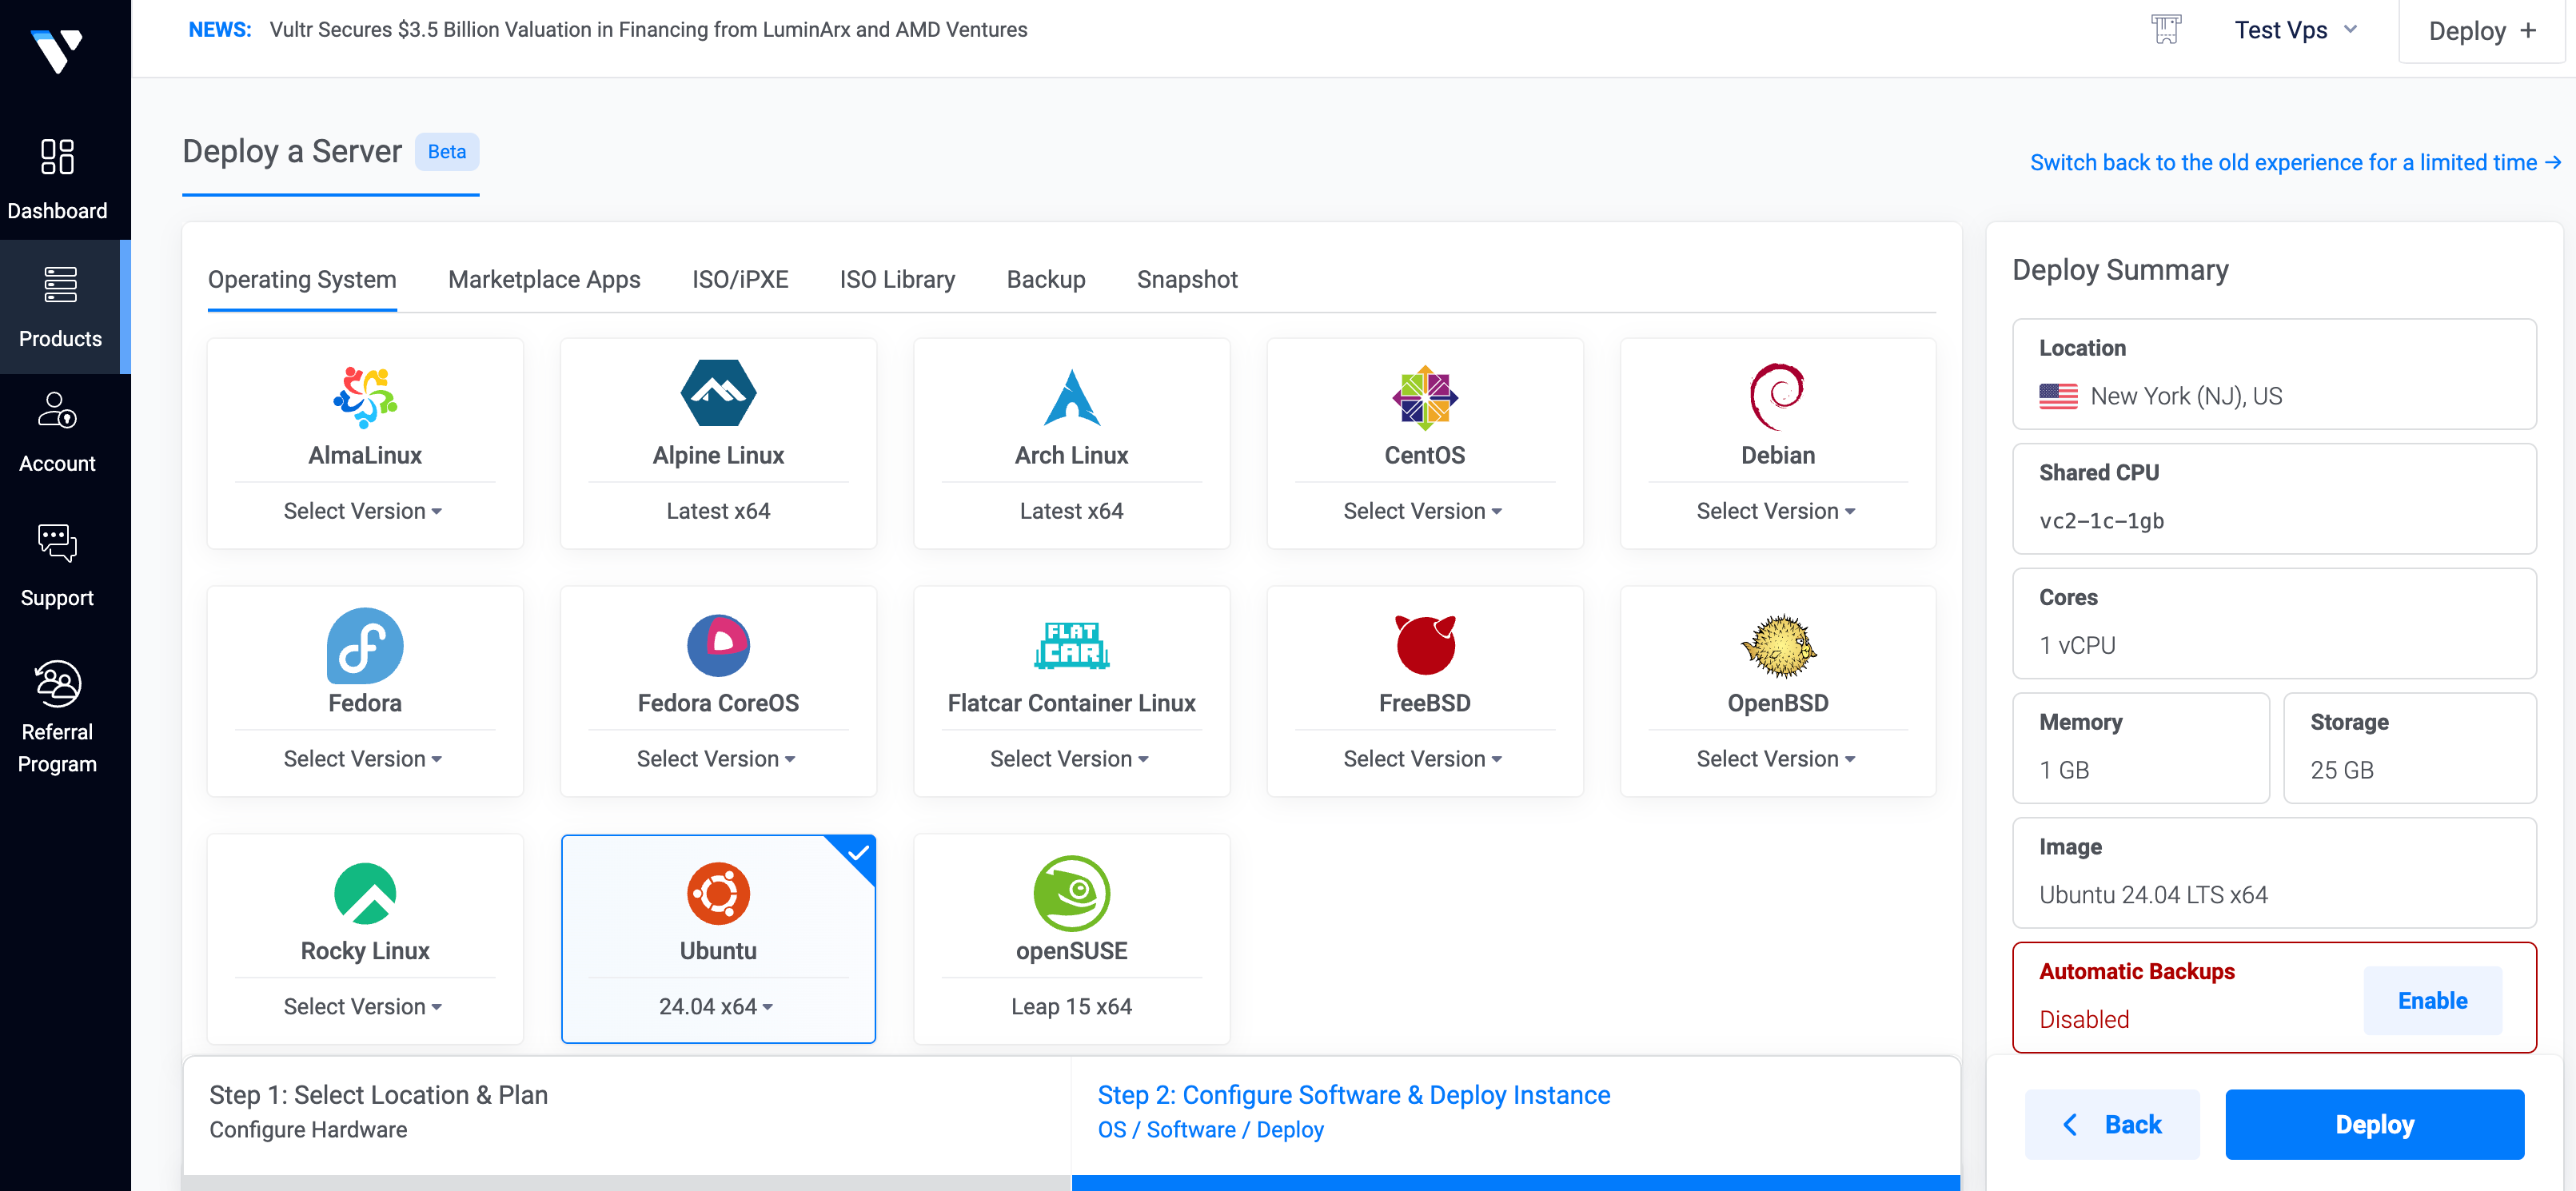Viewport: 2576px width, 1191px height.
Task: Select the OpenBSD pufferfish logo
Action: pyautogui.click(x=1777, y=645)
